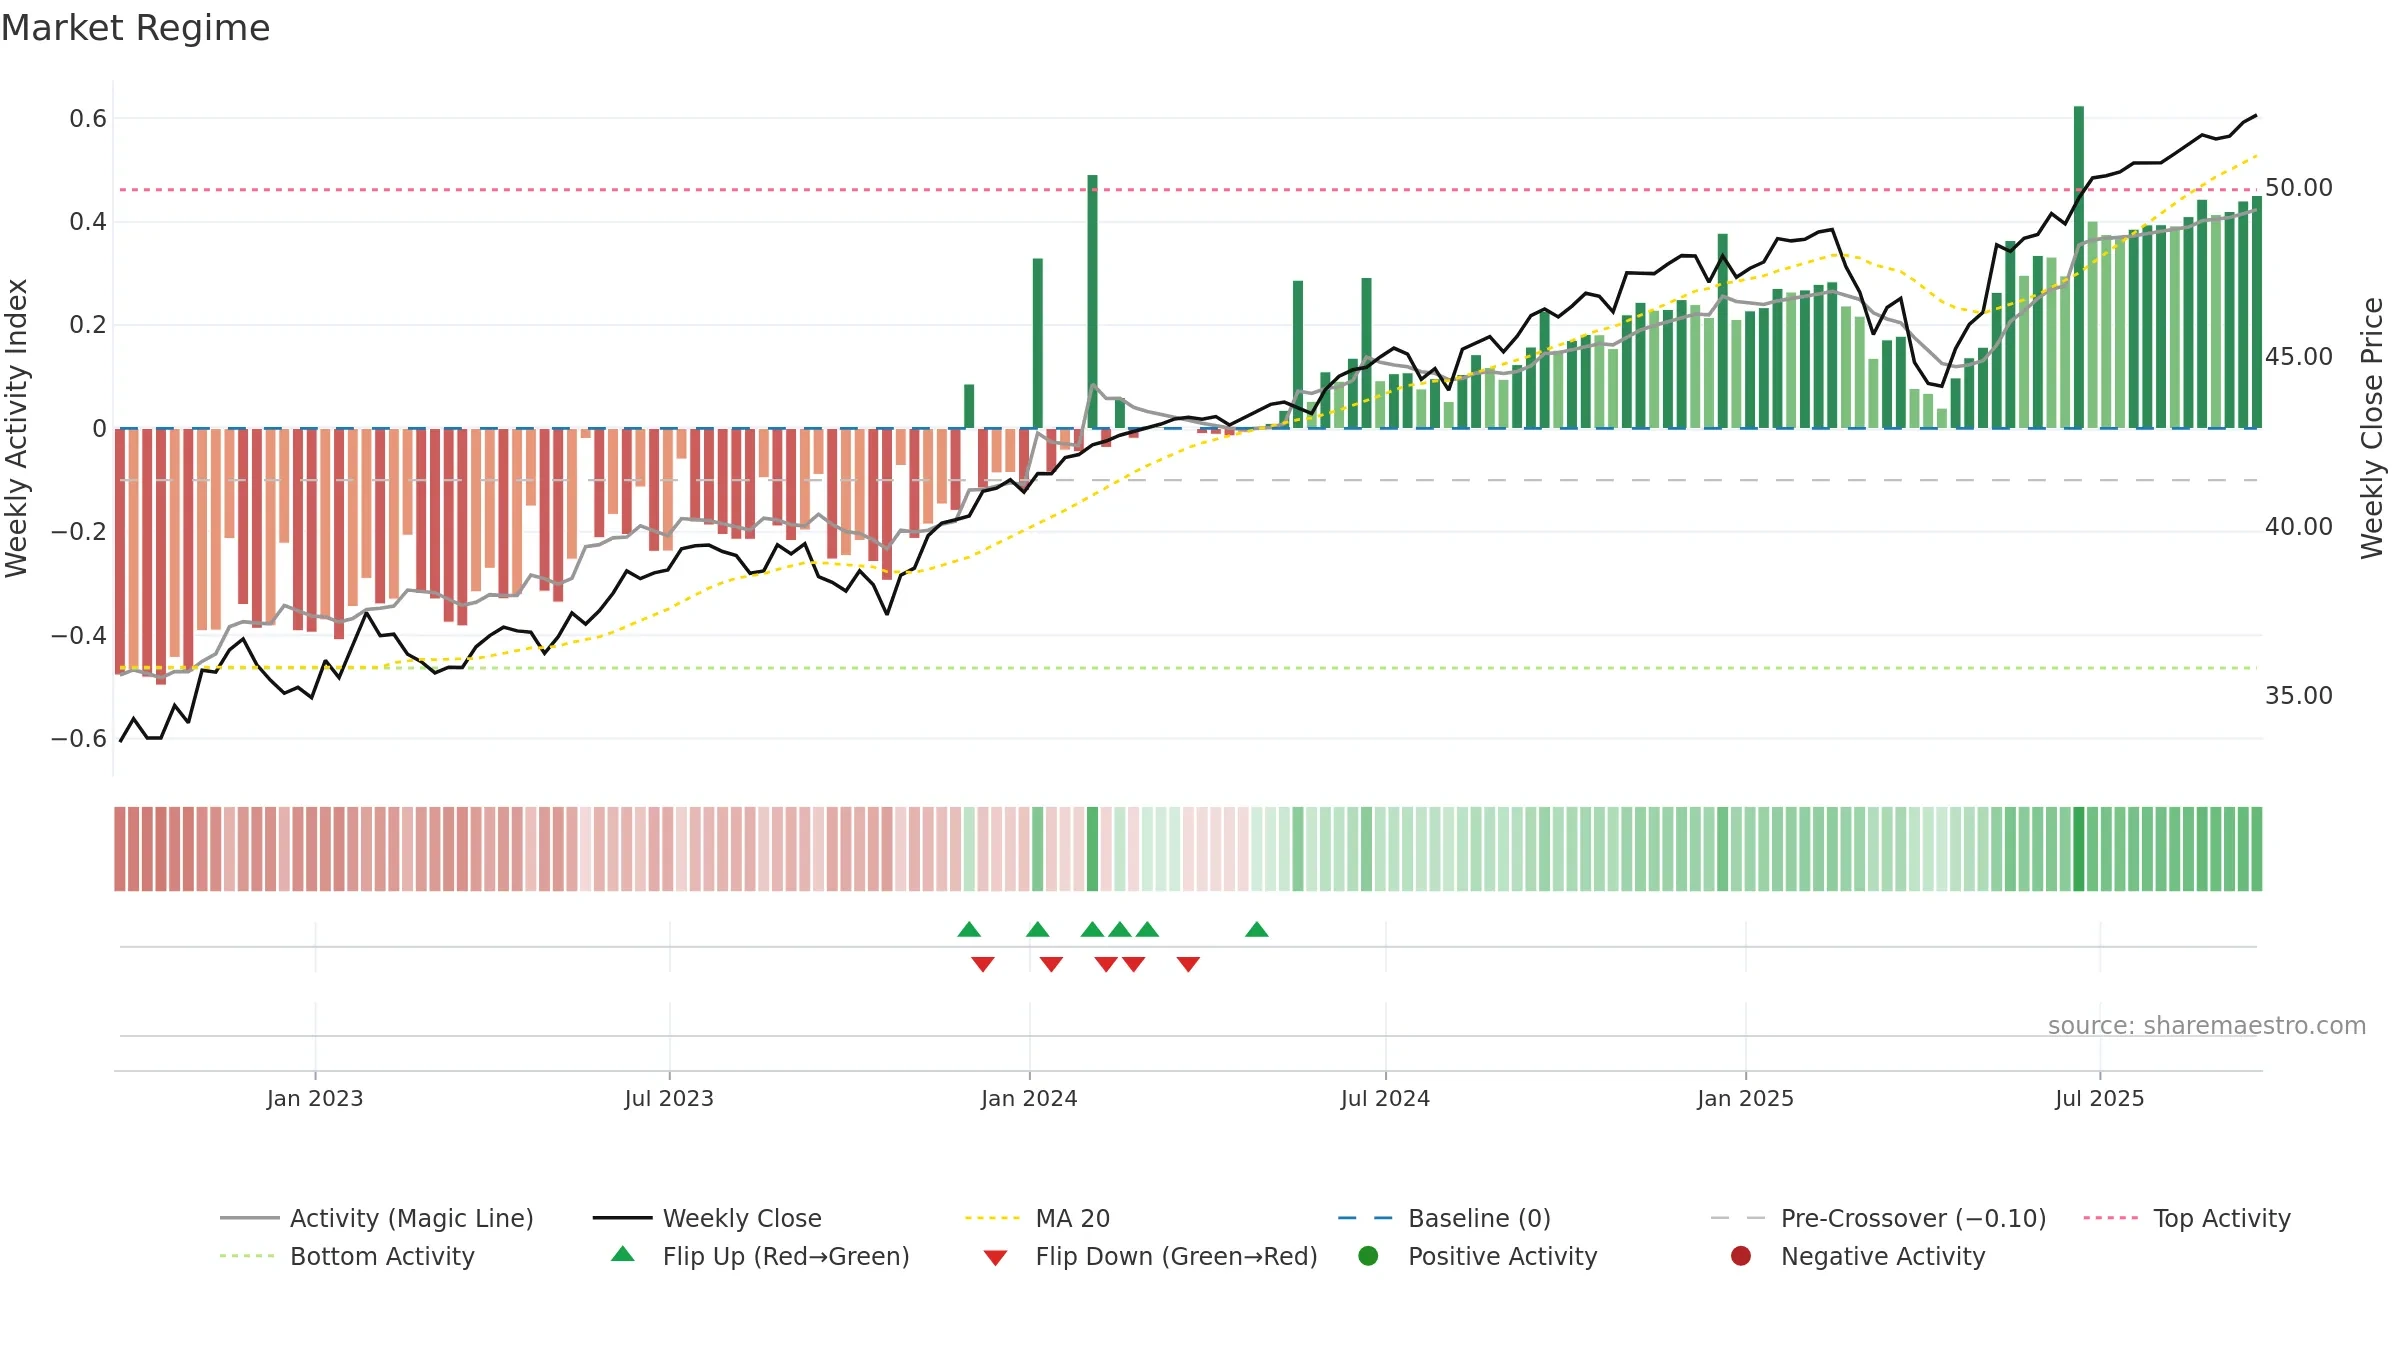
Task: Click the −0.6 tick on the left axis
Action: pos(79,739)
